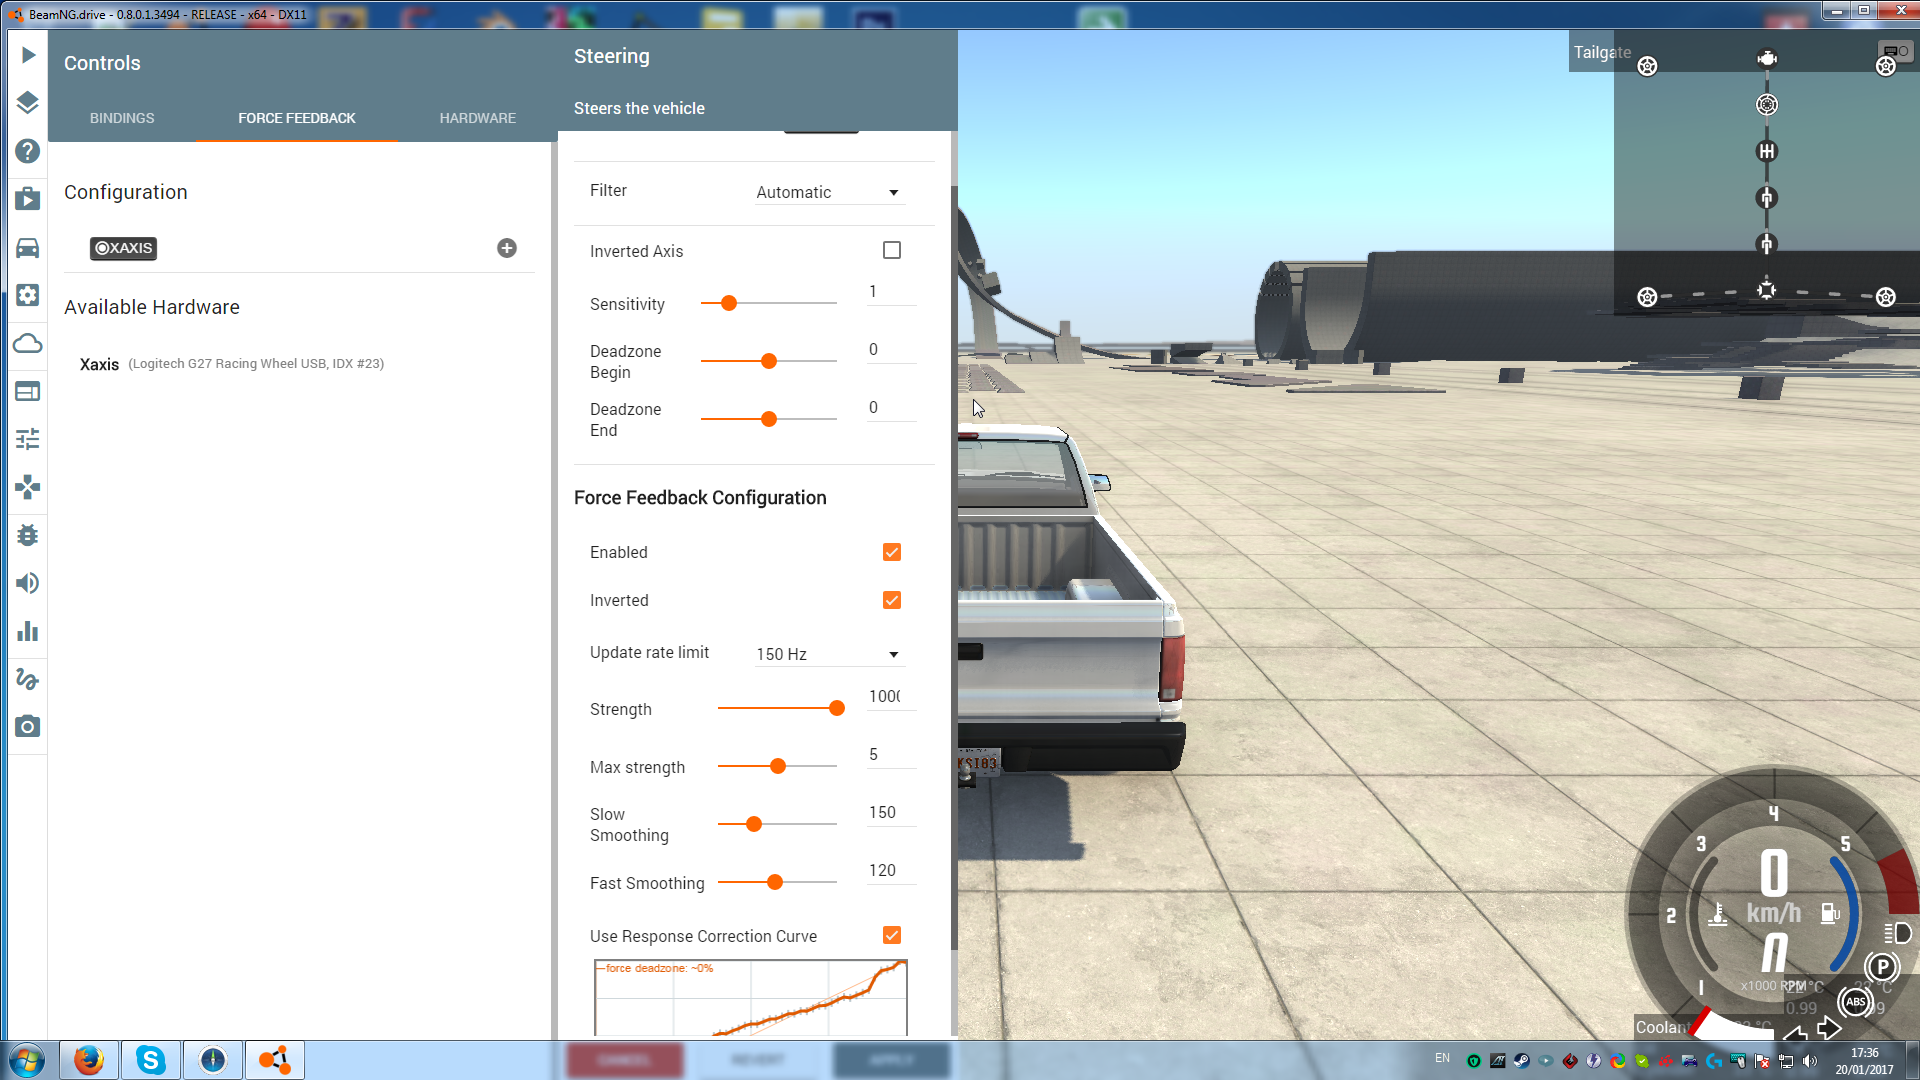
Task: Open Skype from the taskbar
Action: [150, 1060]
